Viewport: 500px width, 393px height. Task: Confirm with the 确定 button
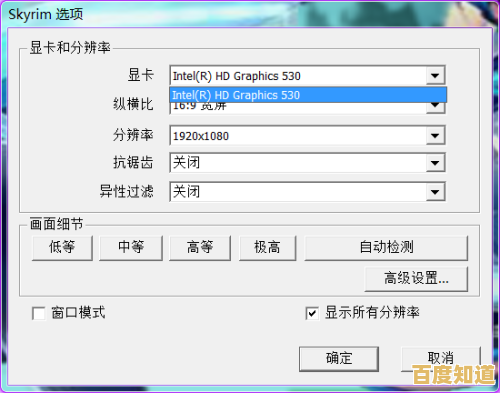pyautogui.click(x=339, y=359)
